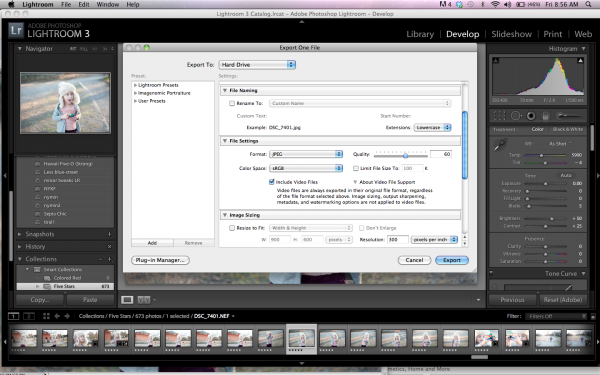
Task: Adjust the Quality slider
Action: 405,155
